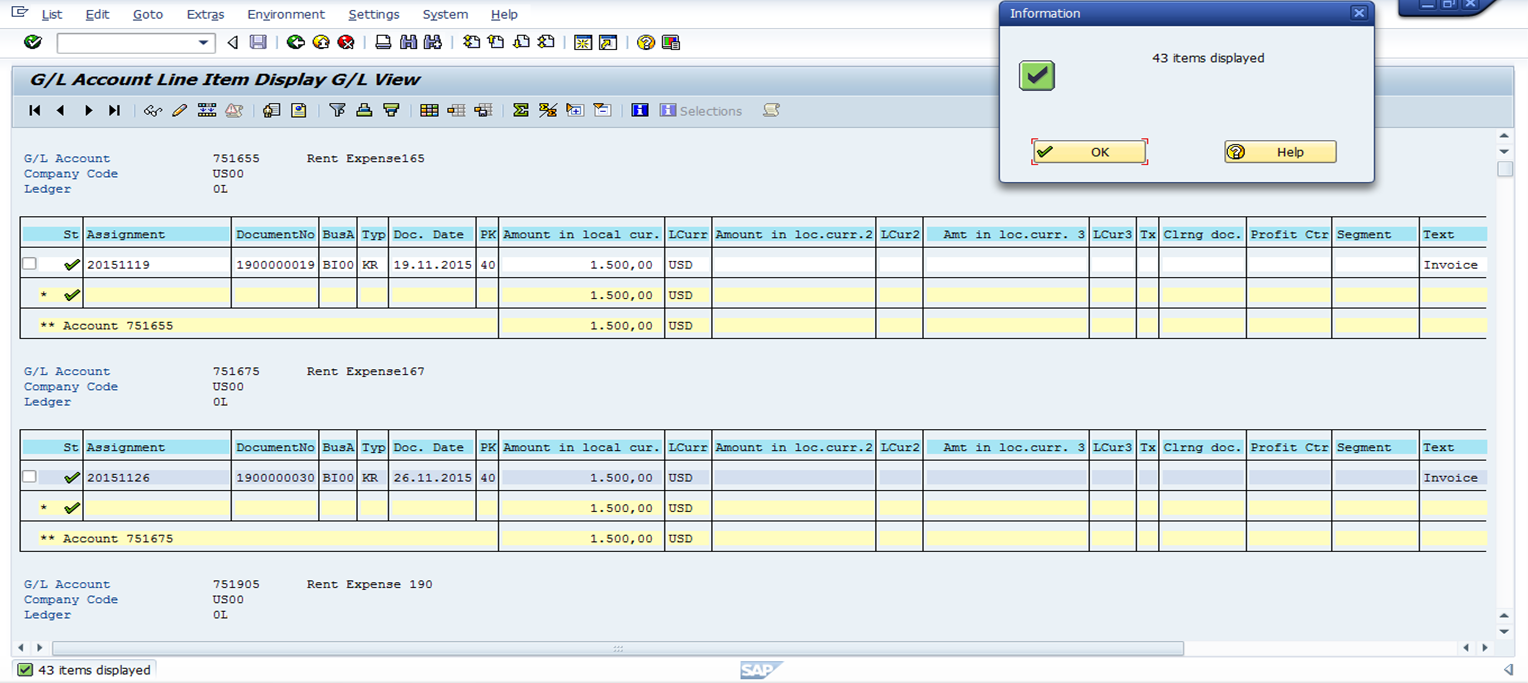Display totals using the Sigma icon
1528x683 pixels.
[521, 110]
